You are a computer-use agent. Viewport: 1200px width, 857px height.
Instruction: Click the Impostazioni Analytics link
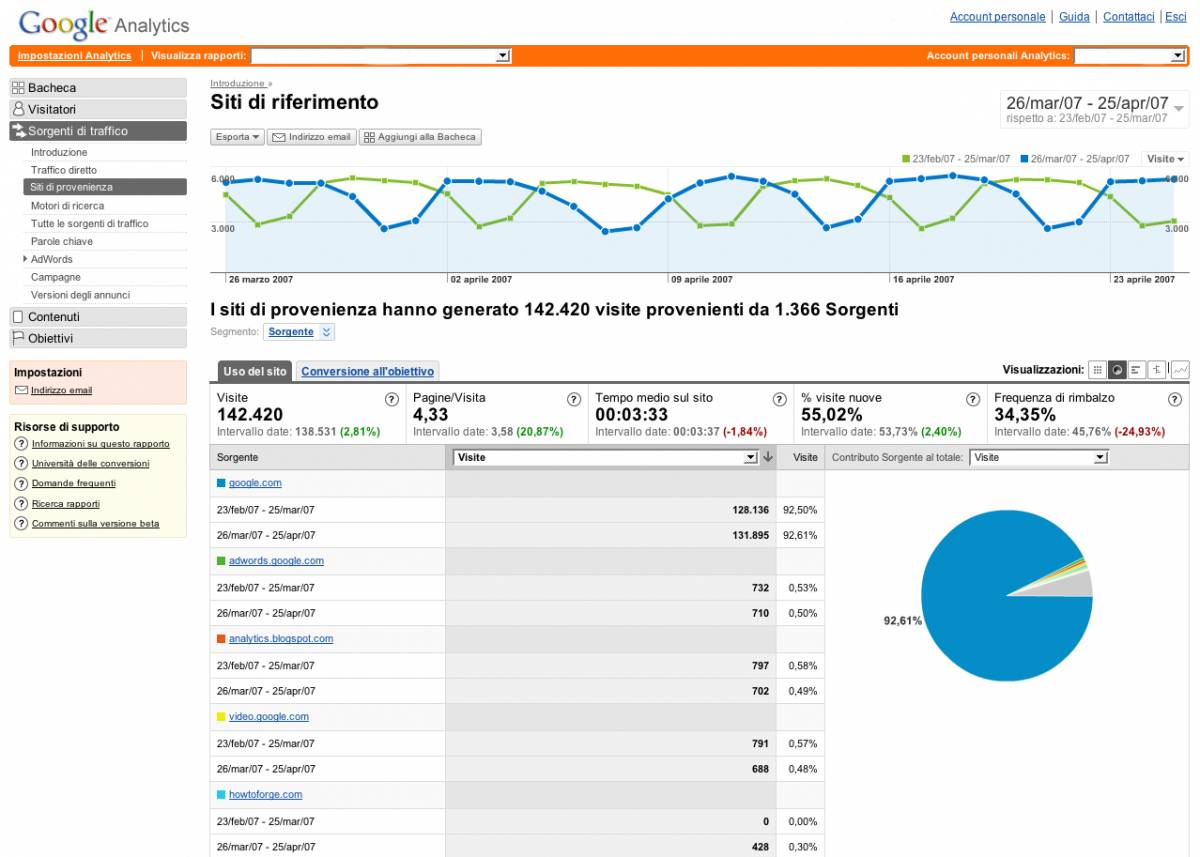(74, 56)
